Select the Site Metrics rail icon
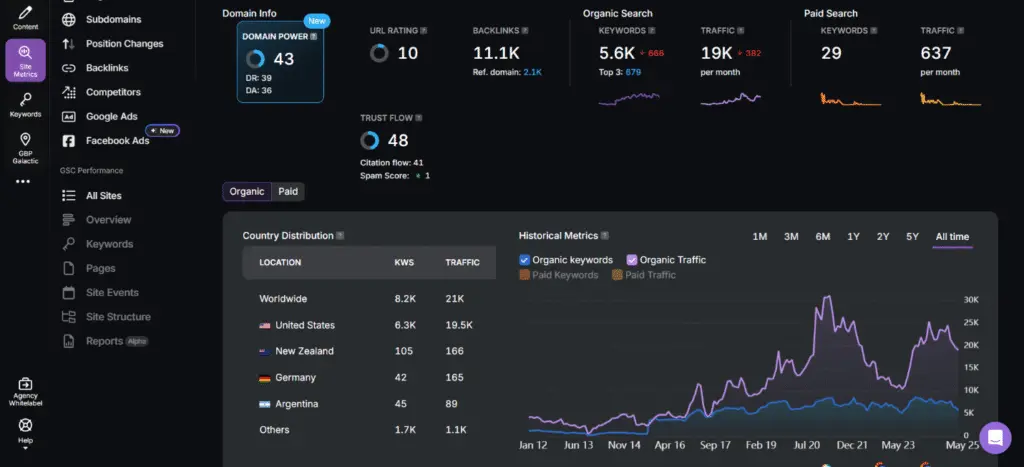 25,60
